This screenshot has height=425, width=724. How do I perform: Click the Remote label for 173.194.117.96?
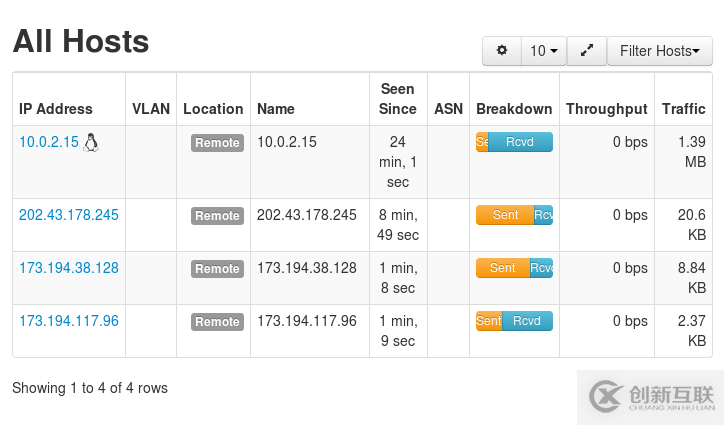click(x=217, y=322)
